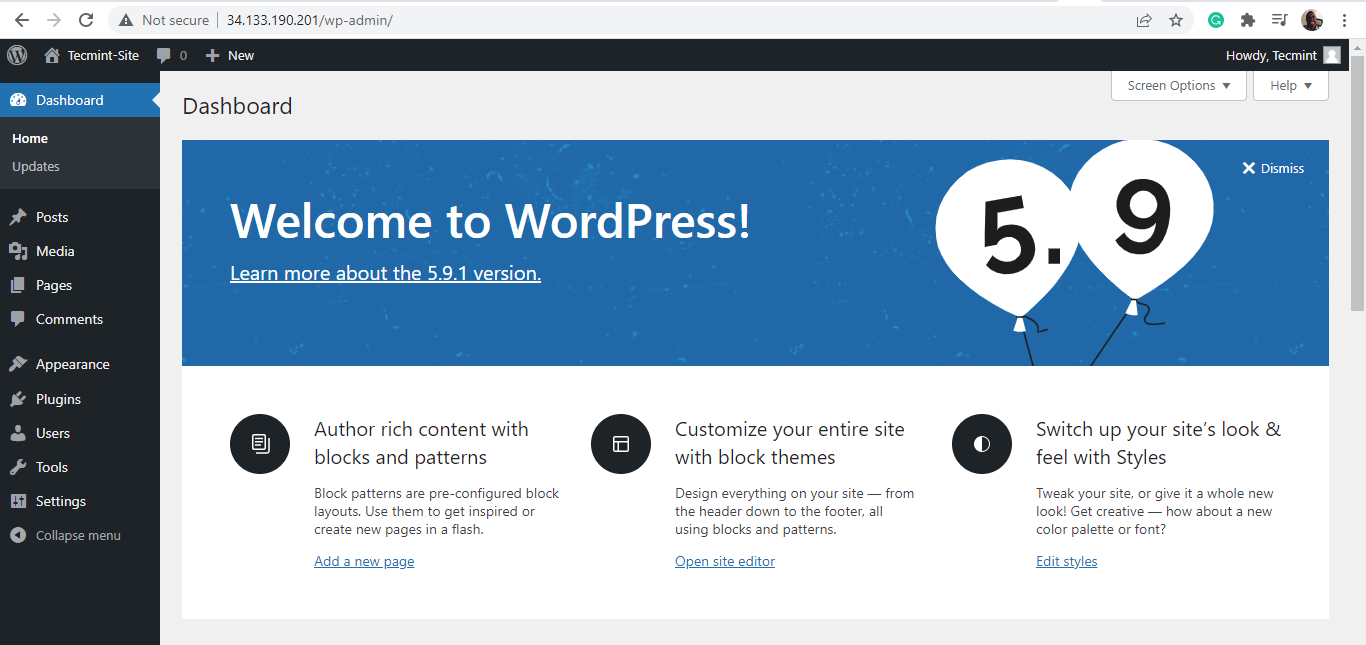Screen dimensions: 1366x645
Task: Click Learn more about the 5.9.1 version
Action: [x=385, y=273]
